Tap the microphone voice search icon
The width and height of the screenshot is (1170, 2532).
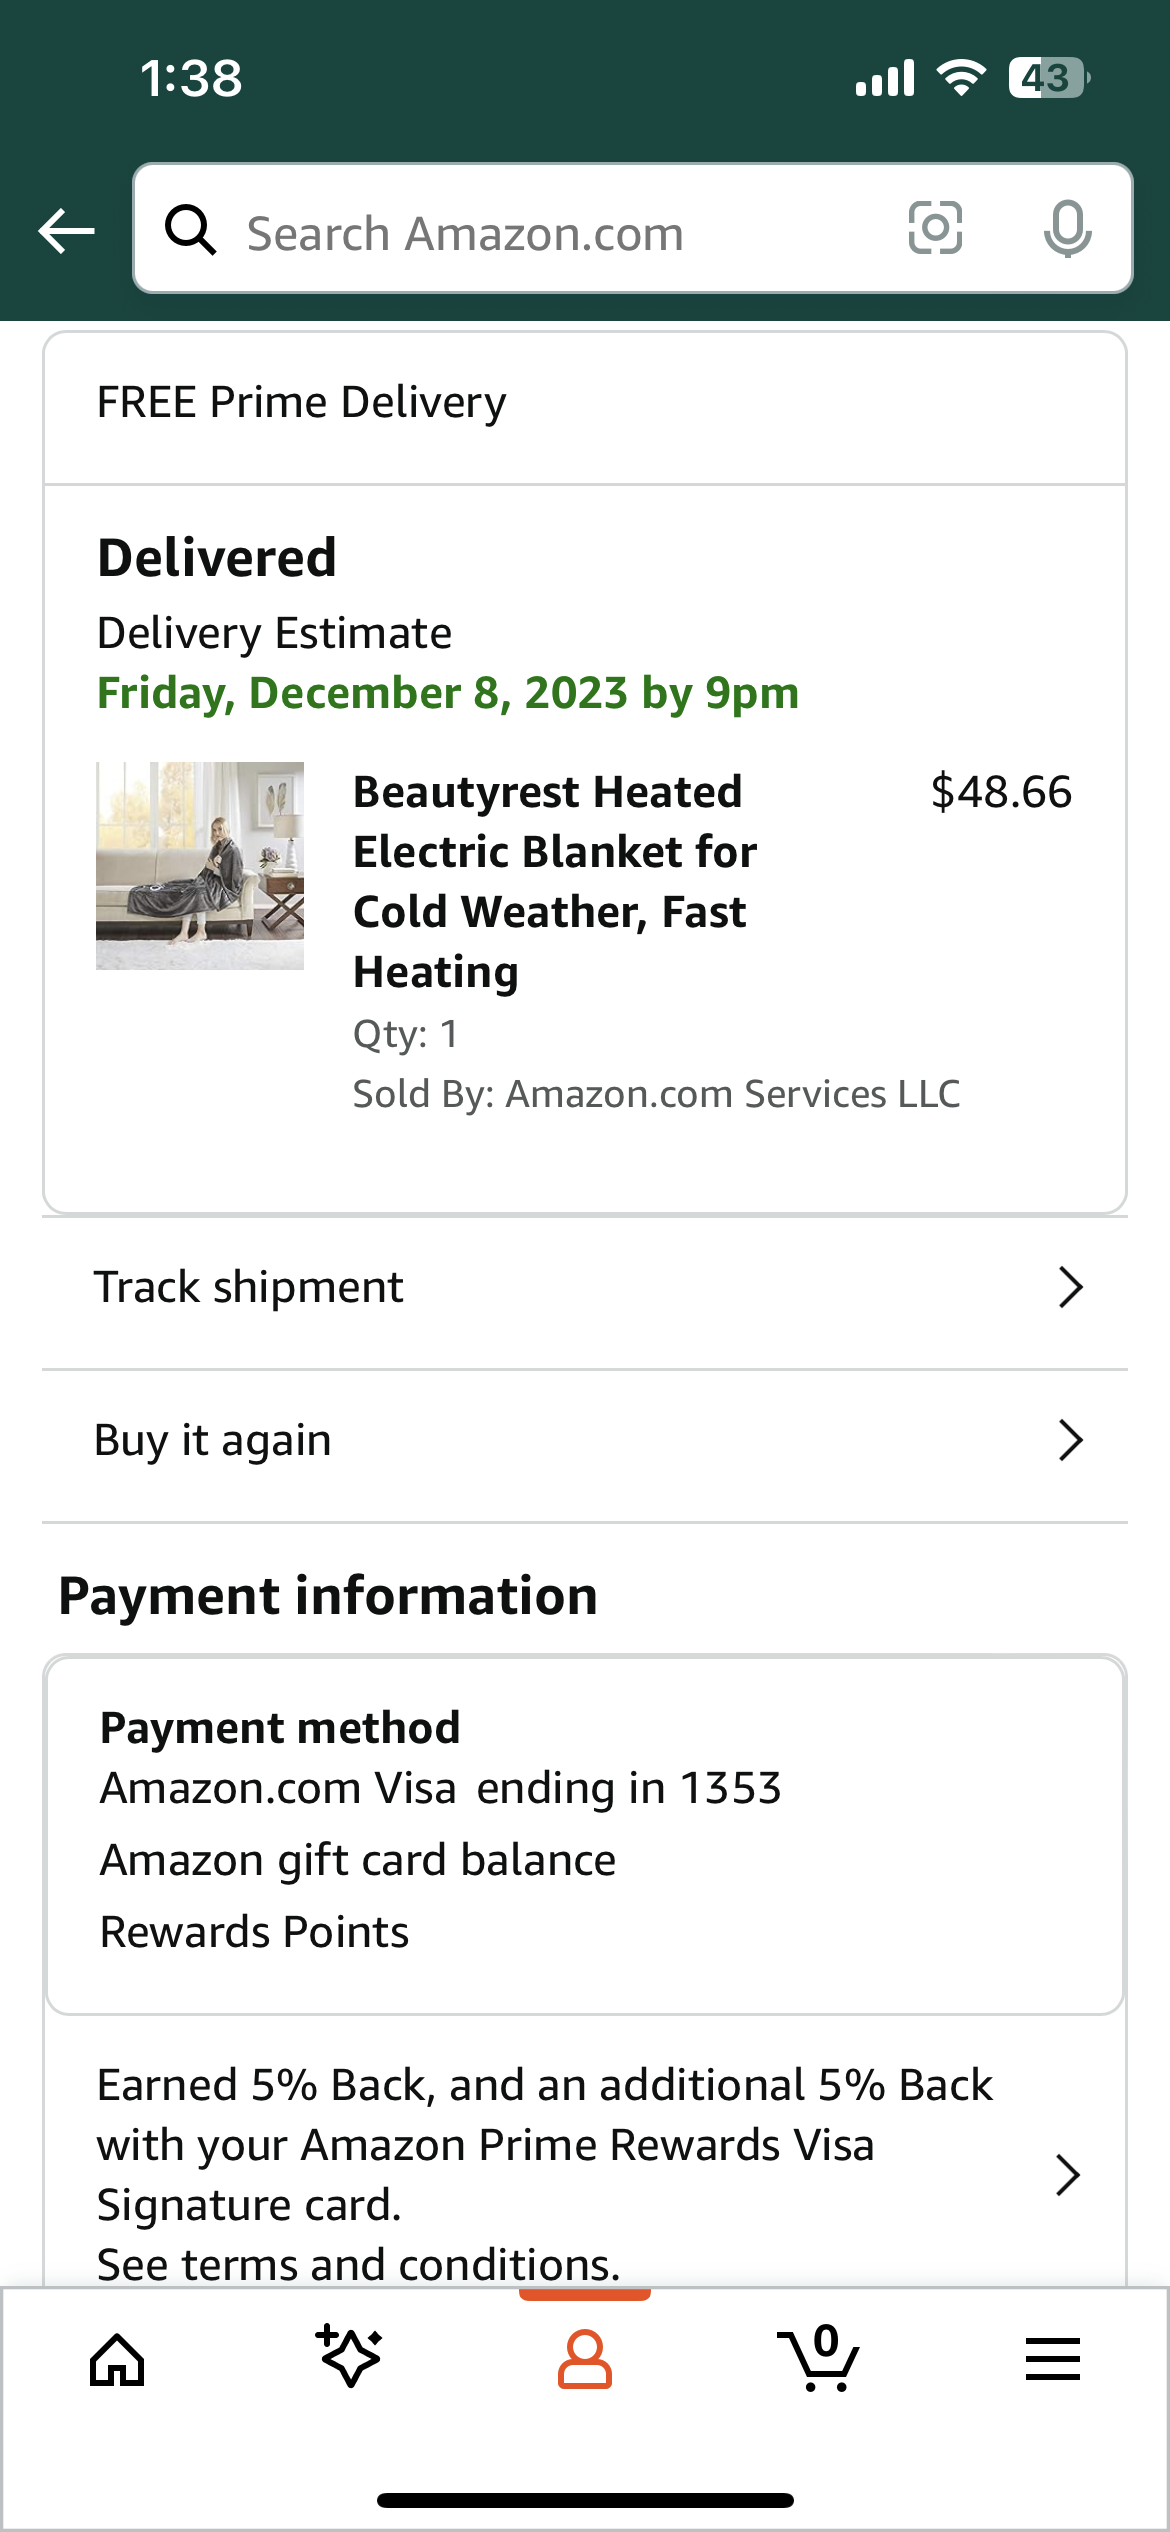click(x=1067, y=229)
